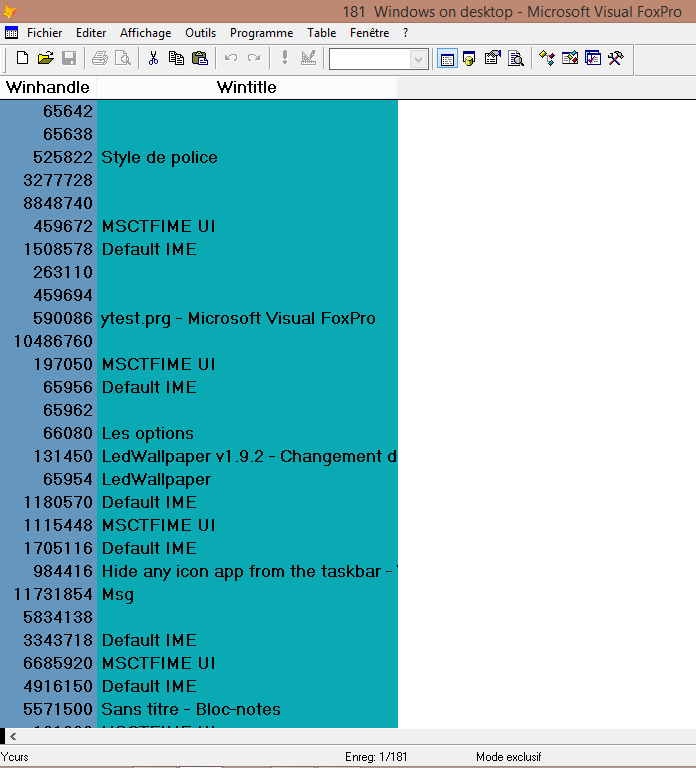Open the Object Browser icon
Screen dimensions: 696x768
point(570,58)
